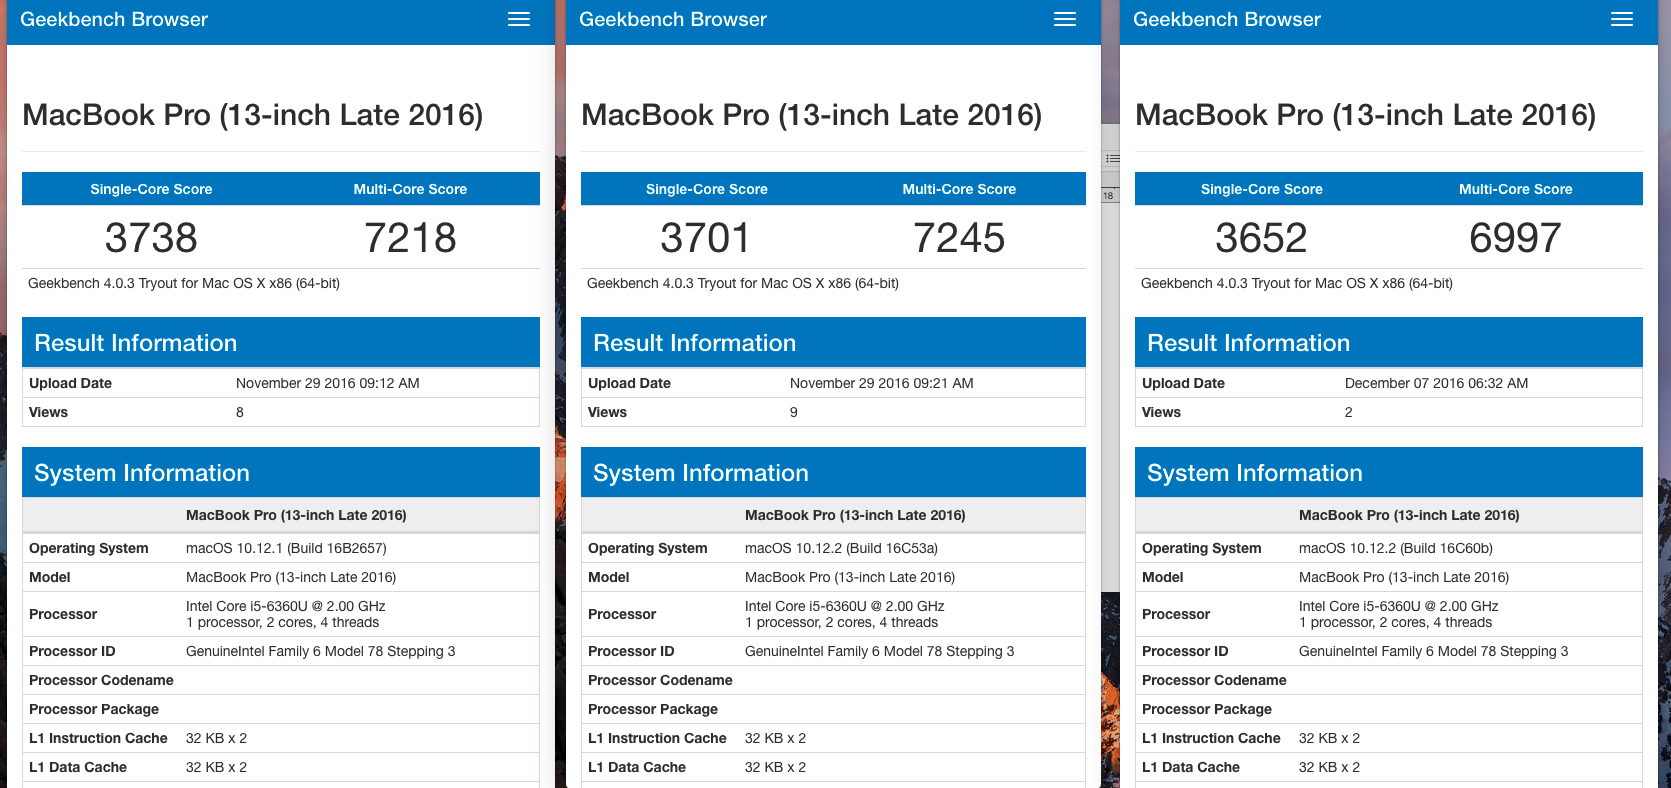1671x788 pixels.
Task: Click macOS 10.12.2 (Build 16C60b) value
Action: (x=1396, y=548)
